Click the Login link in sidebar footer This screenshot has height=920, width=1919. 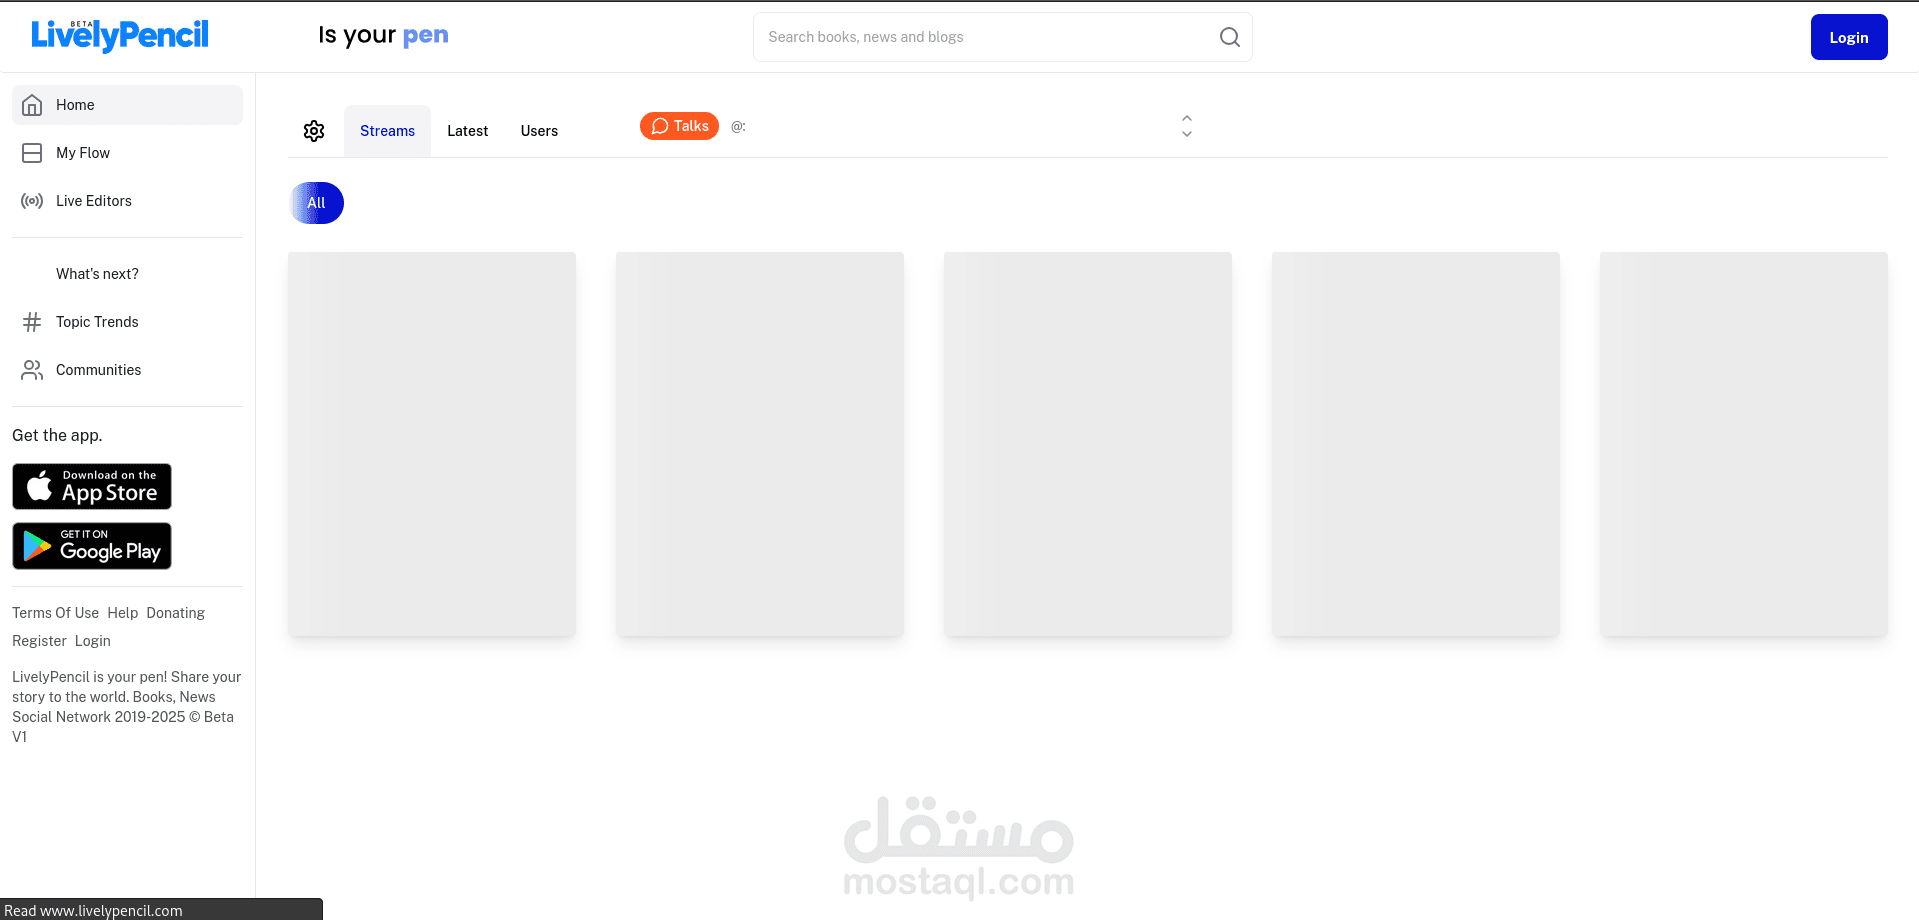click(93, 641)
